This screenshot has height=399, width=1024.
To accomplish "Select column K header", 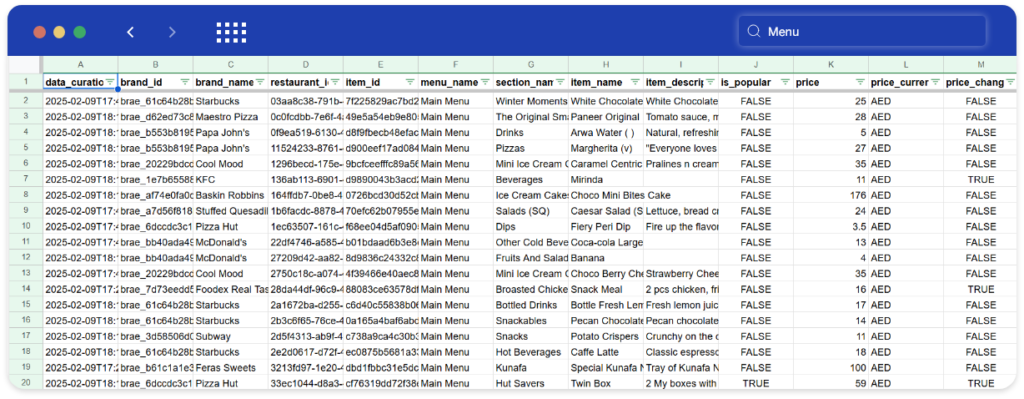I will pos(831,65).
